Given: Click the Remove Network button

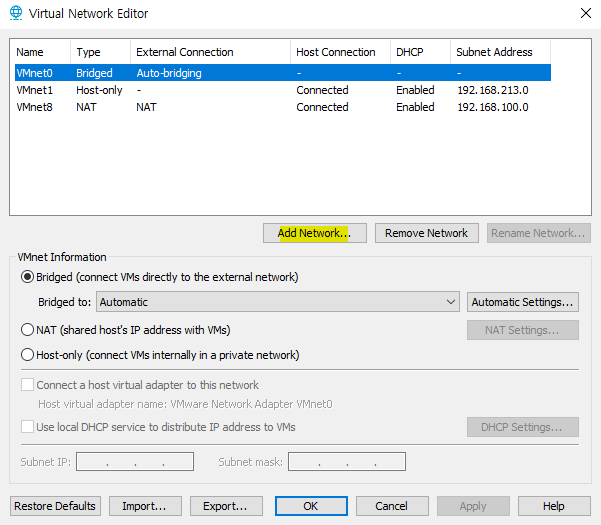Looking at the screenshot, I should 427,233.
